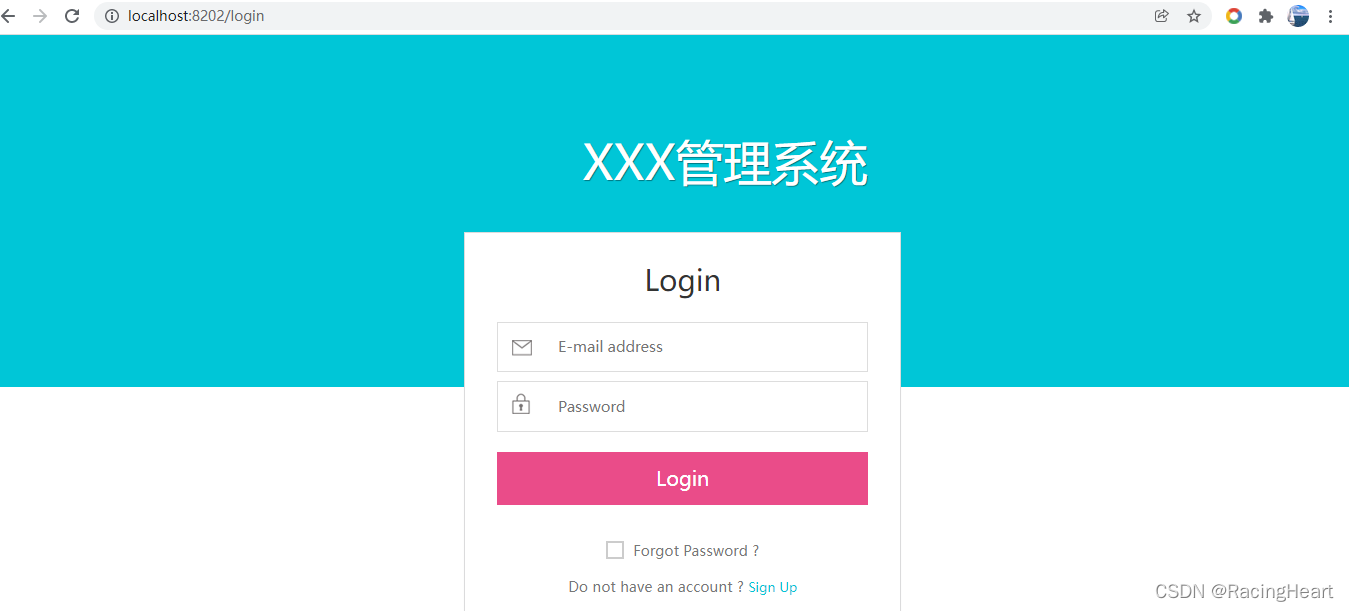Open the Sign Up link
This screenshot has width=1349, height=611.
(x=773, y=587)
